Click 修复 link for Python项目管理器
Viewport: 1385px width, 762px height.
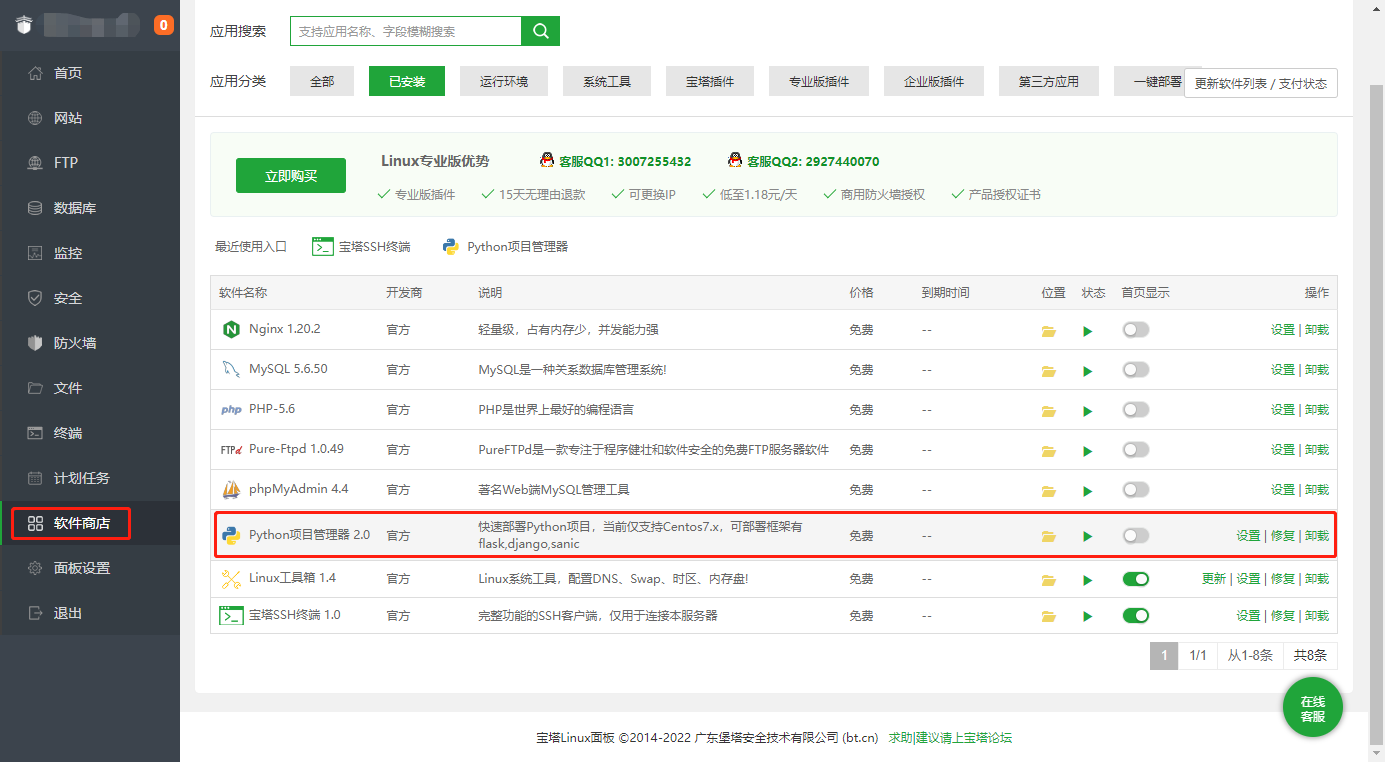pos(1283,535)
